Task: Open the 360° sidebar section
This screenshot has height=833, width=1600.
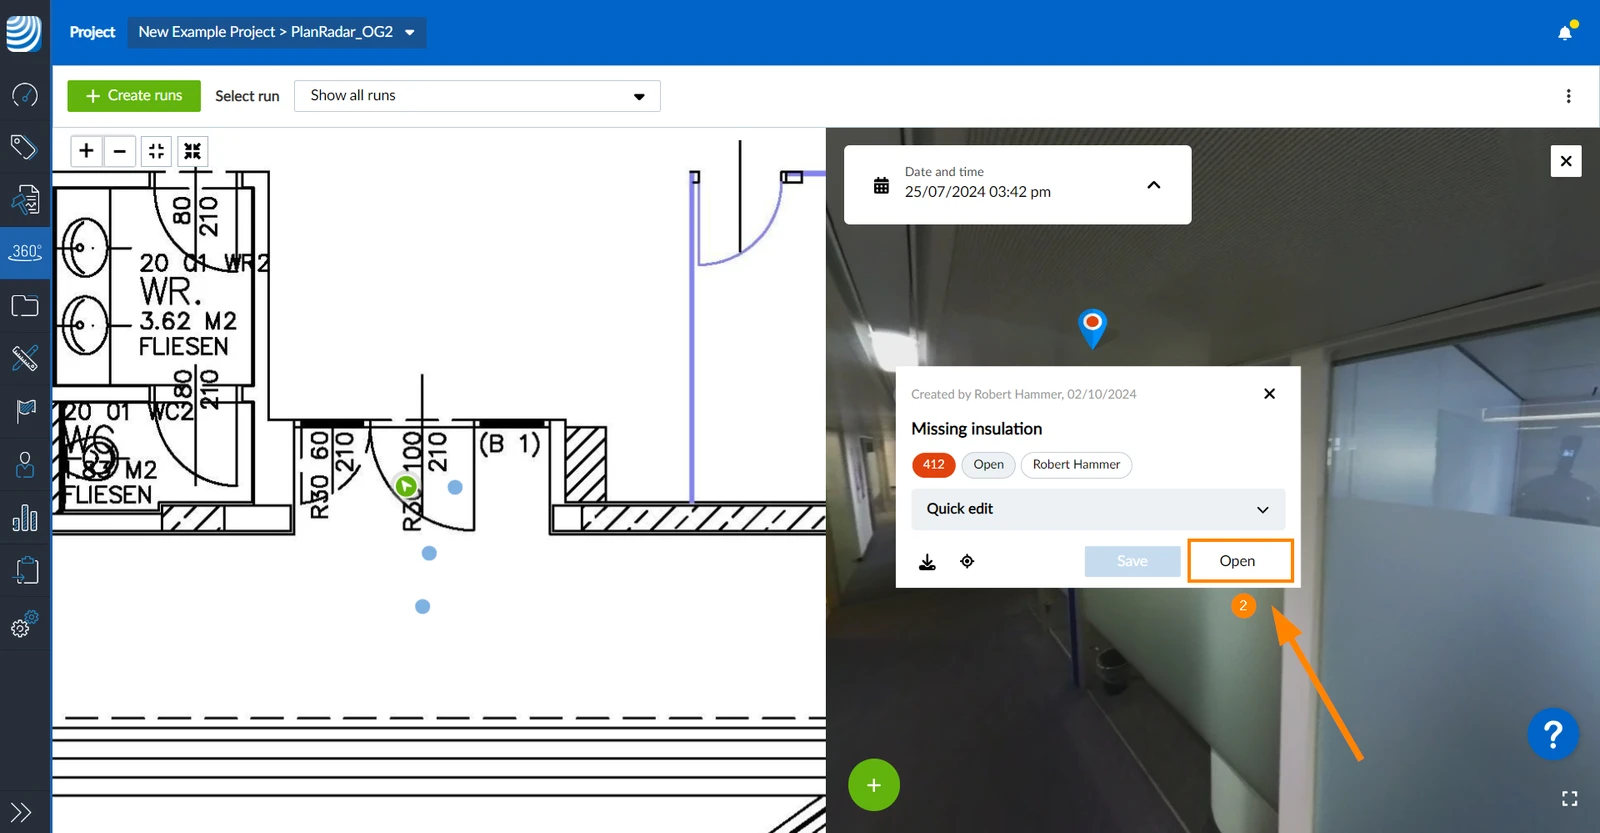Action: [x=25, y=253]
